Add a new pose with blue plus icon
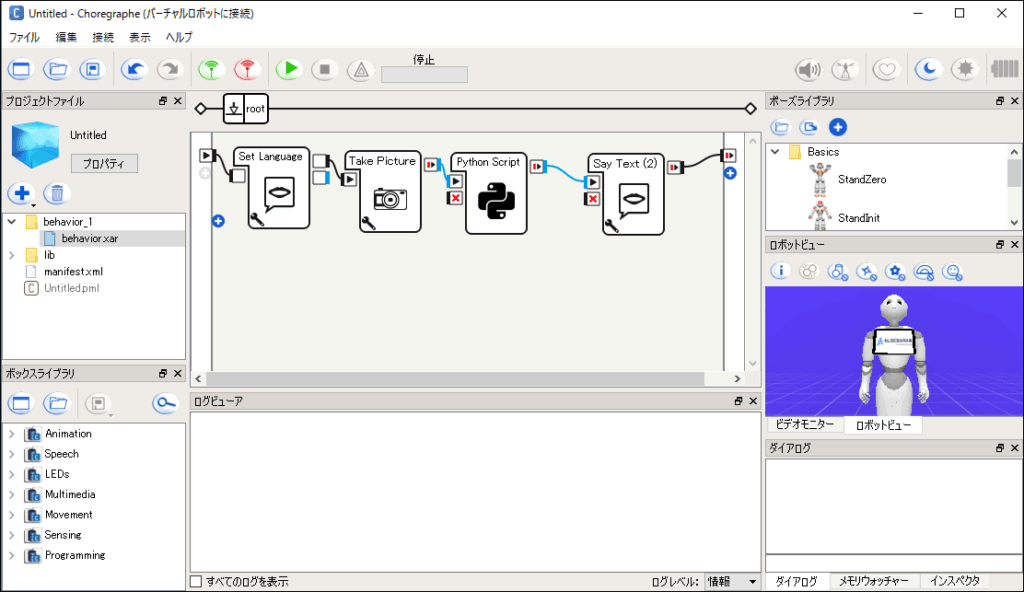 tap(838, 127)
